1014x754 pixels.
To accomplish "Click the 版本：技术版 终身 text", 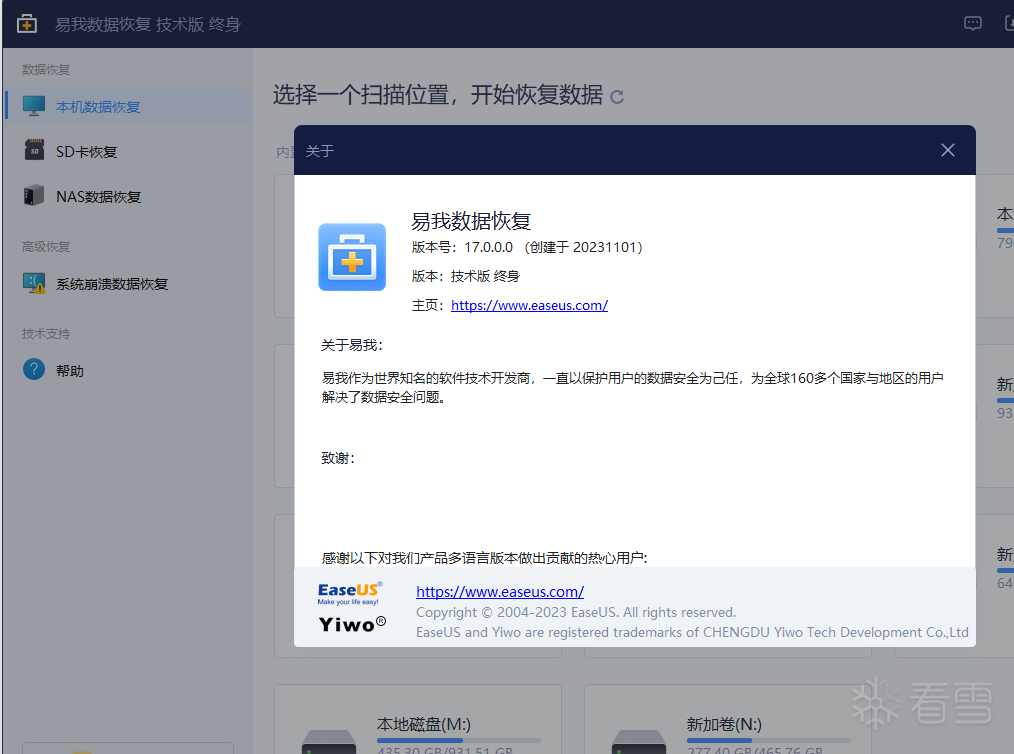I will [466, 276].
